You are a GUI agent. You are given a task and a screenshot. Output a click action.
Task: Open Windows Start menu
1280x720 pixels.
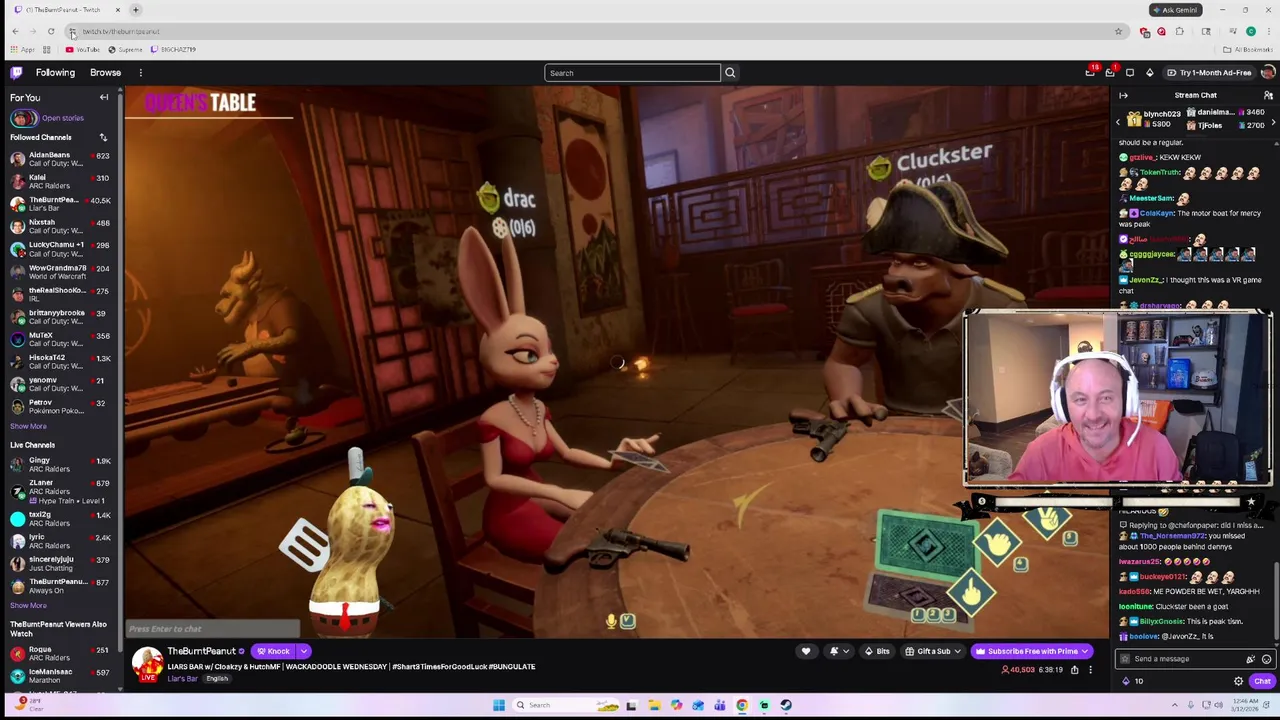click(498, 705)
